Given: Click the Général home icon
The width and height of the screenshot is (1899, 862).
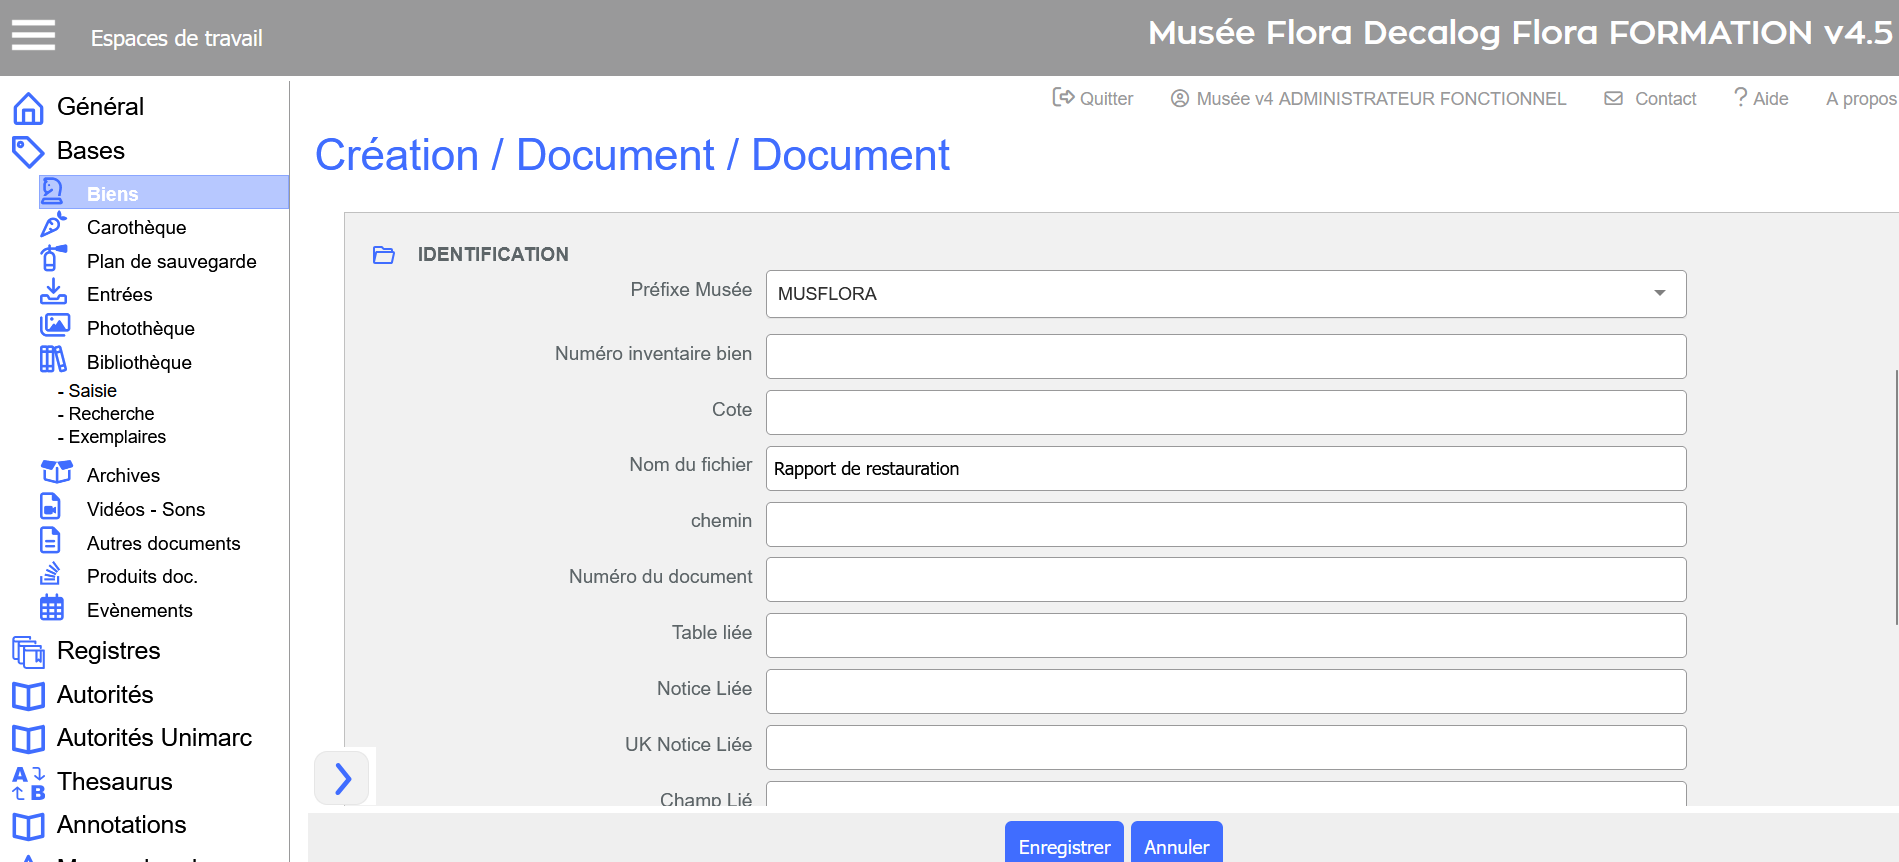Looking at the screenshot, I should coord(28,107).
